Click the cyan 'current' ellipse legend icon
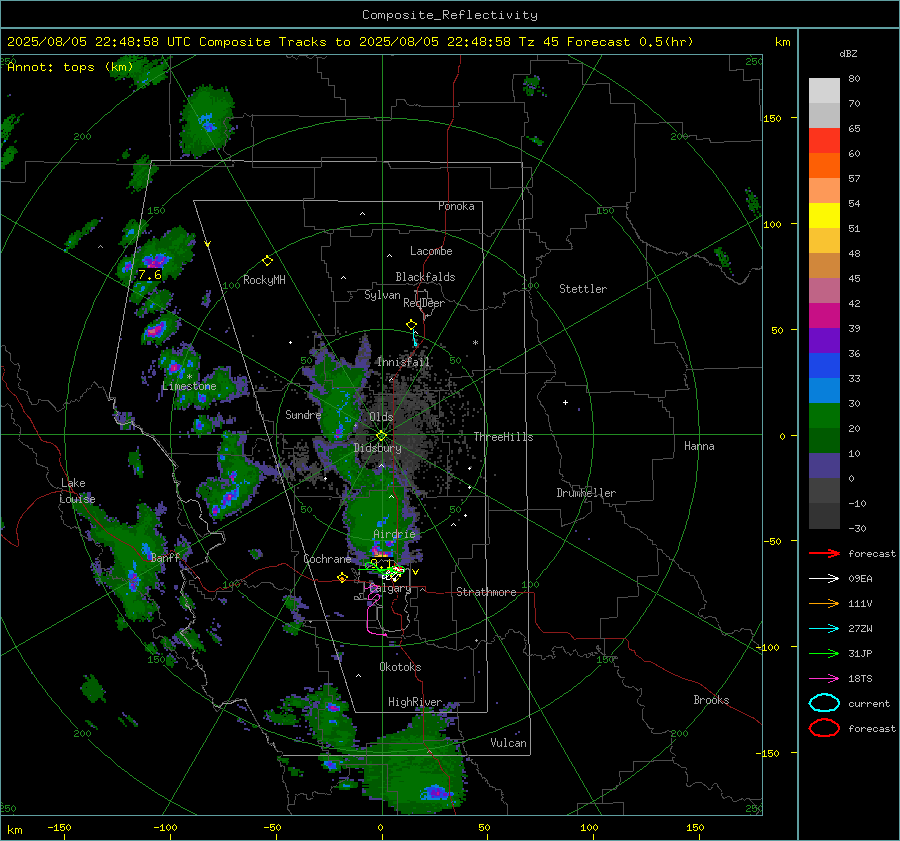Viewport: 900px width, 841px height. click(x=824, y=703)
